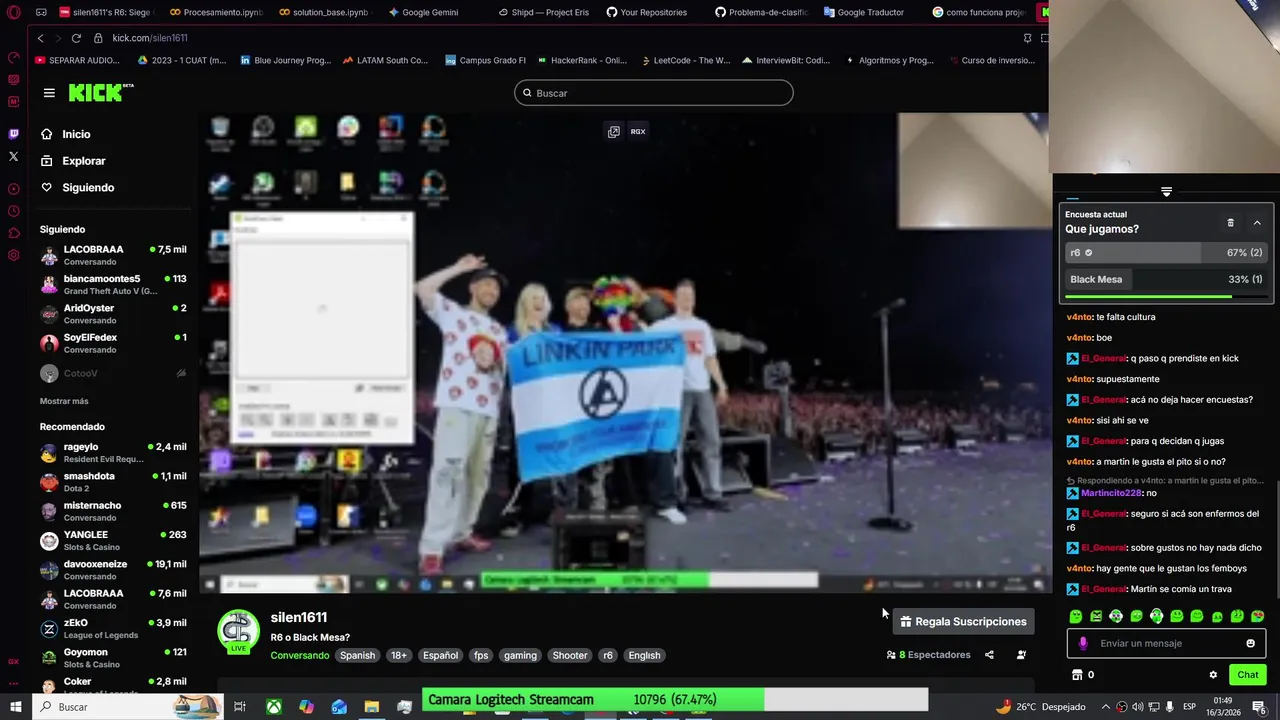This screenshot has width=1280, height=720.
Task: Click pop-out icon above the video
Action: coord(614,132)
